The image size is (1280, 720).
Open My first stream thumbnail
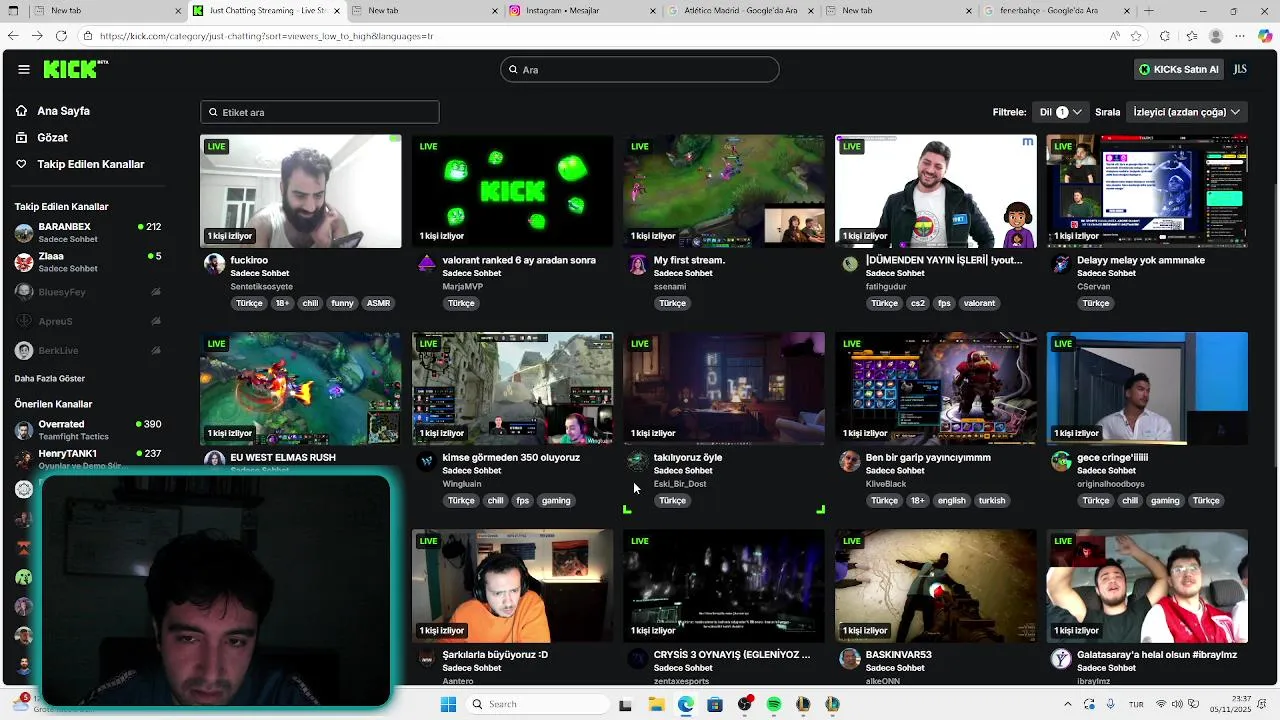point(724,191)
